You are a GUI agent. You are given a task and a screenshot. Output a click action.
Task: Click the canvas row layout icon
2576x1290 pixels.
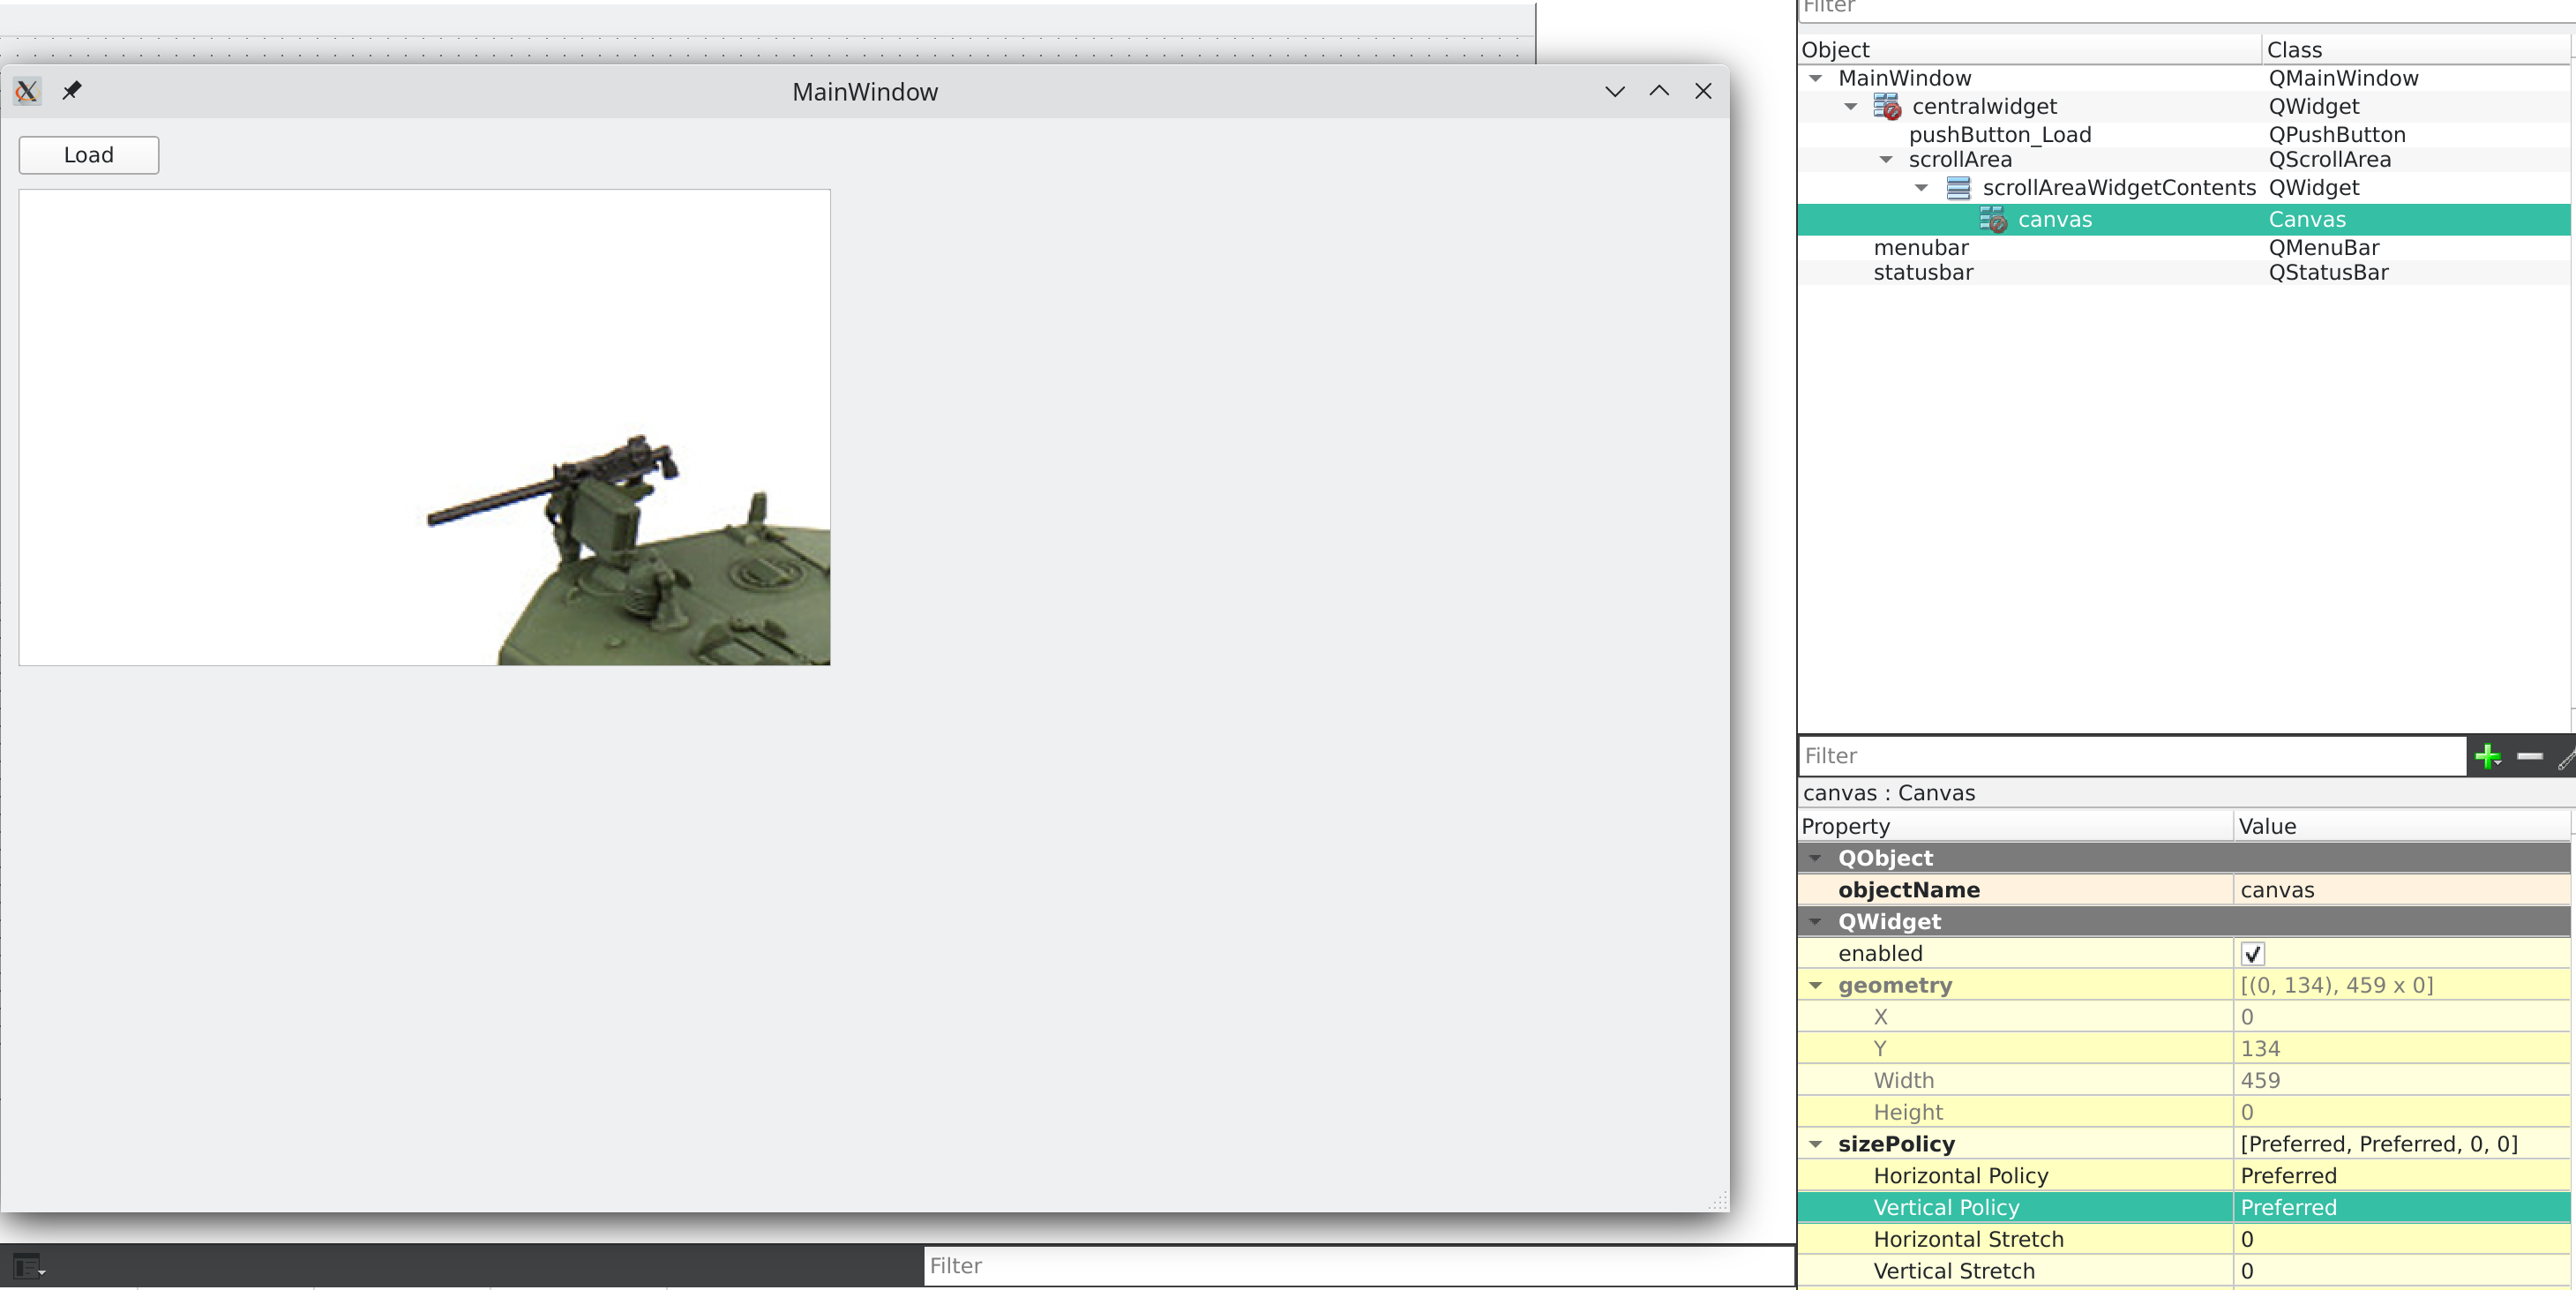click(1993, 219)
